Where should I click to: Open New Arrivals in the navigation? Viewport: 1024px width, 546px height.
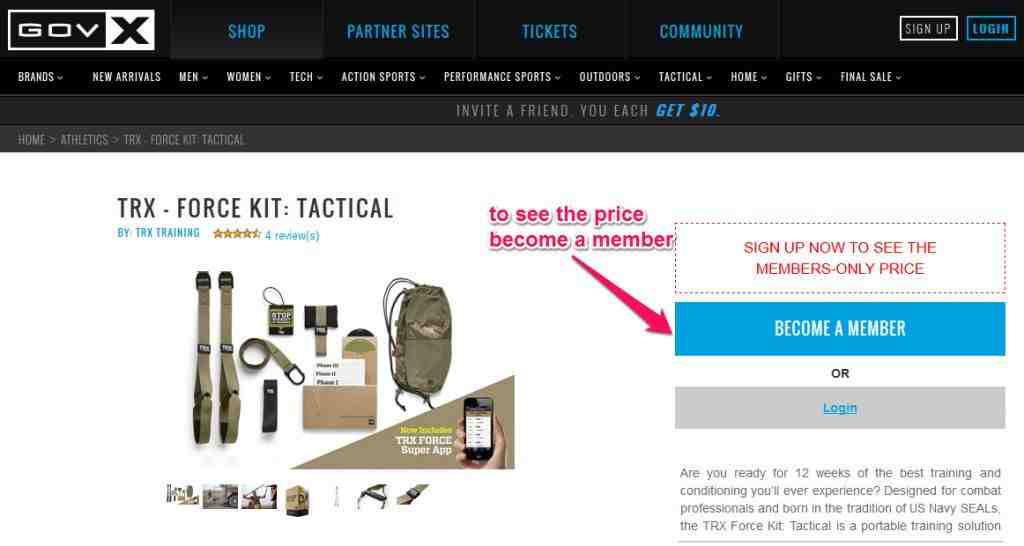(x=127, y=77)
